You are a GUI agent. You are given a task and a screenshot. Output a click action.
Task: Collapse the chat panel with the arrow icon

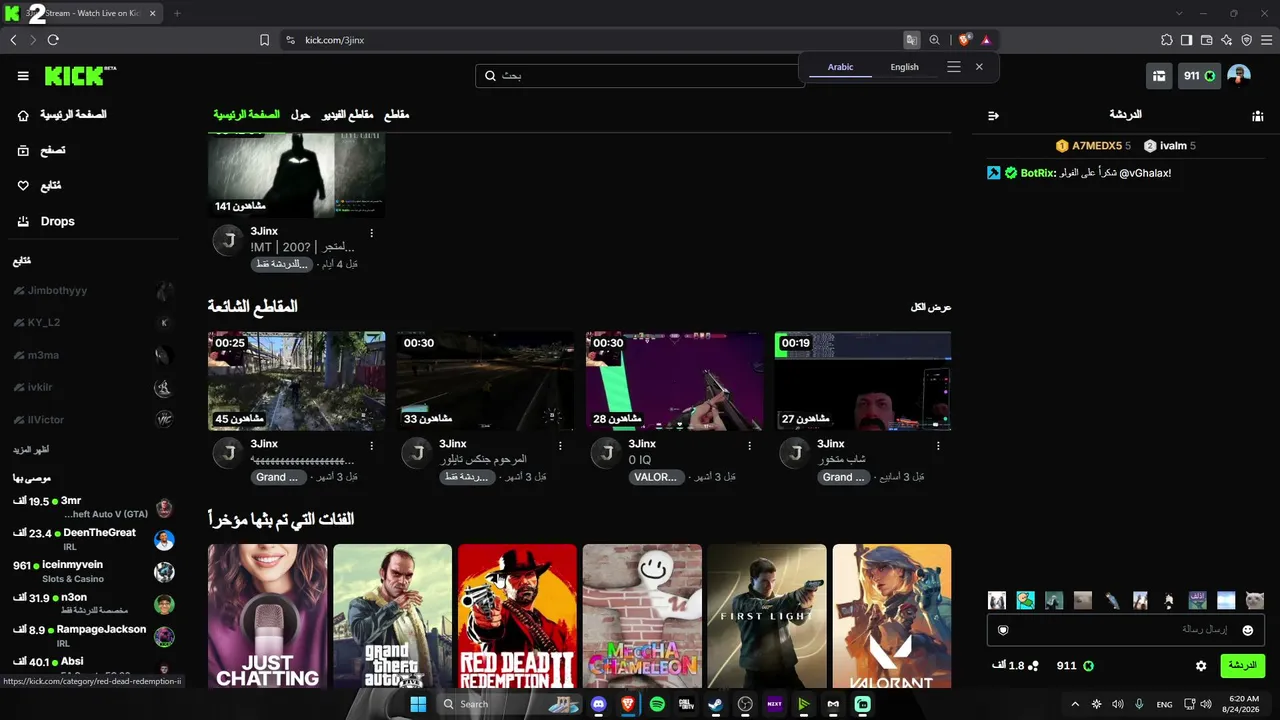click(993, 116)
